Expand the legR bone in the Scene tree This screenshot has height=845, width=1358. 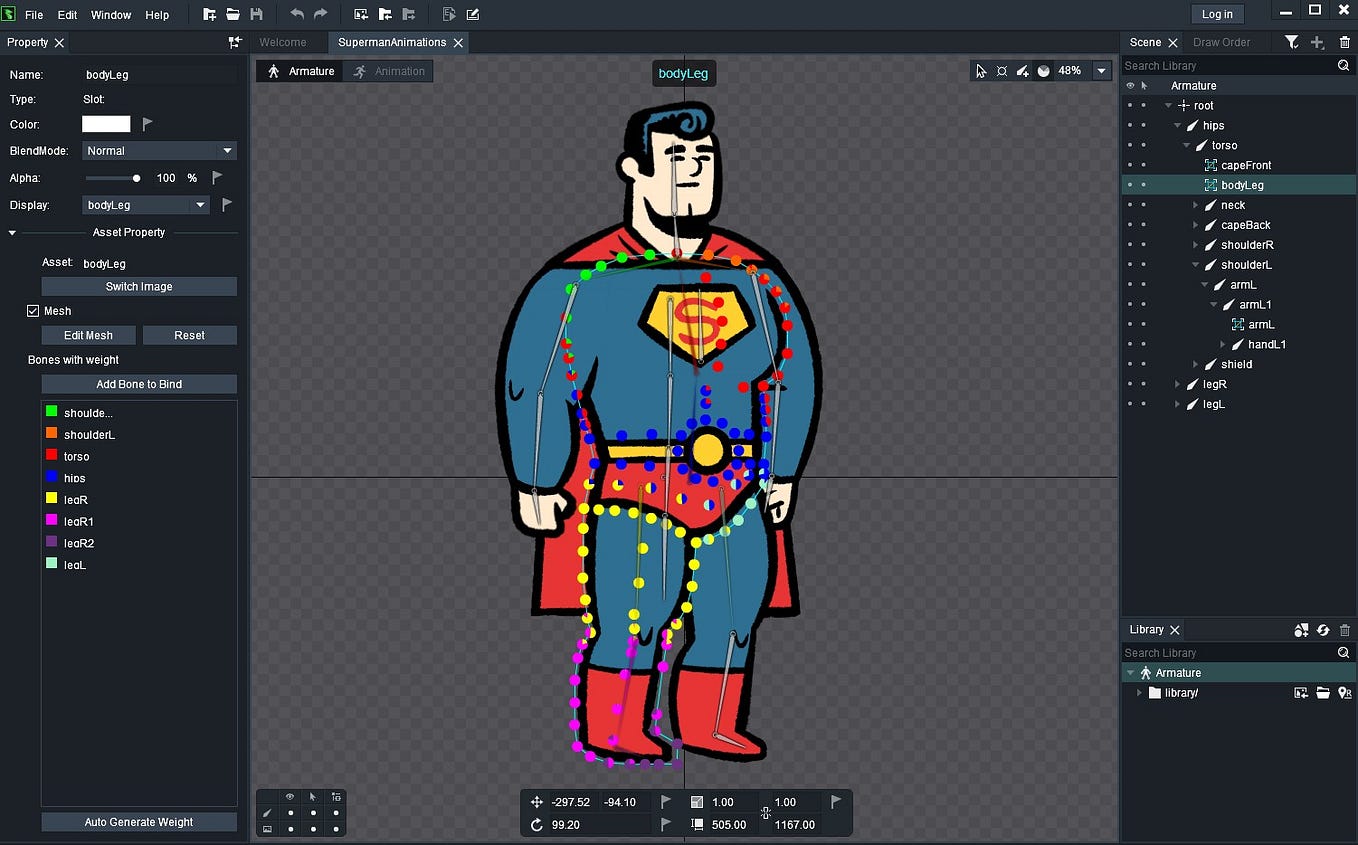click(x=1177, y=383)
